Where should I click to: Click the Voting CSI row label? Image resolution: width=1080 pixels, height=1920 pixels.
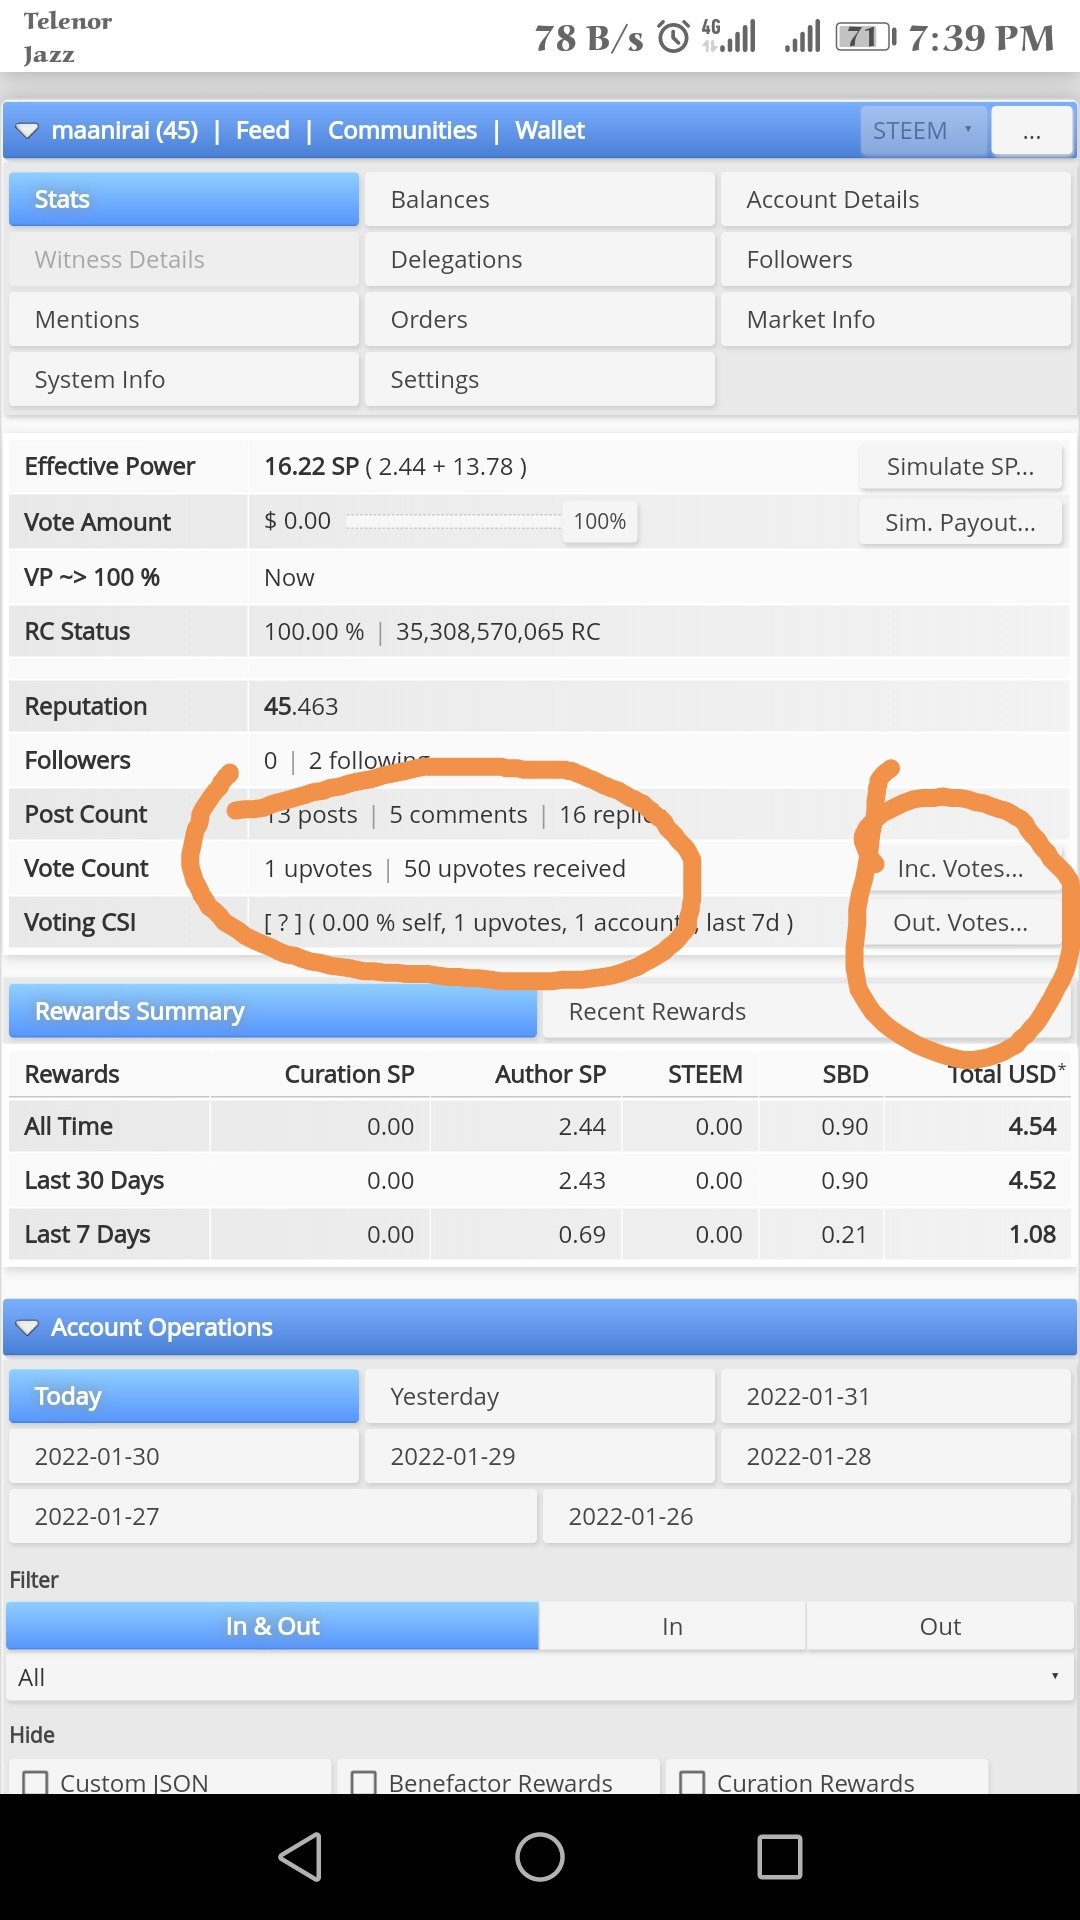[x=80, y=922]
